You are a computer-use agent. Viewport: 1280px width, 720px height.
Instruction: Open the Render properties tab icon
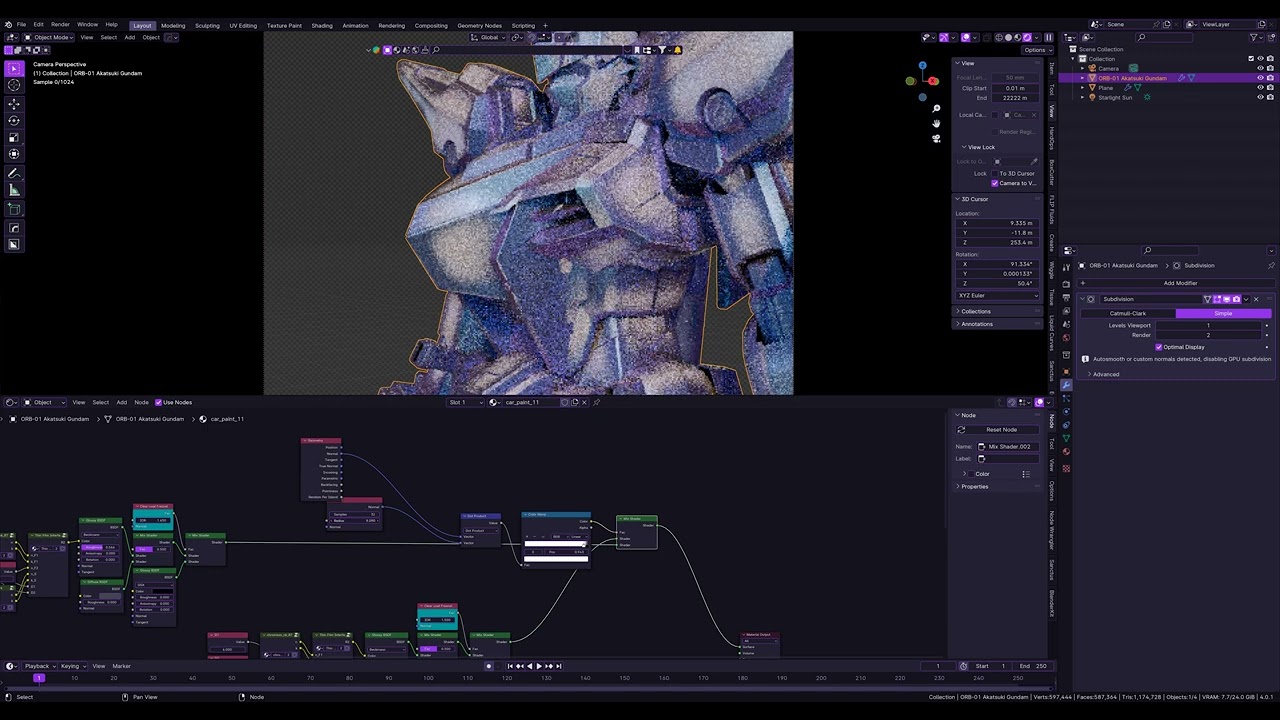[1066, 283]
